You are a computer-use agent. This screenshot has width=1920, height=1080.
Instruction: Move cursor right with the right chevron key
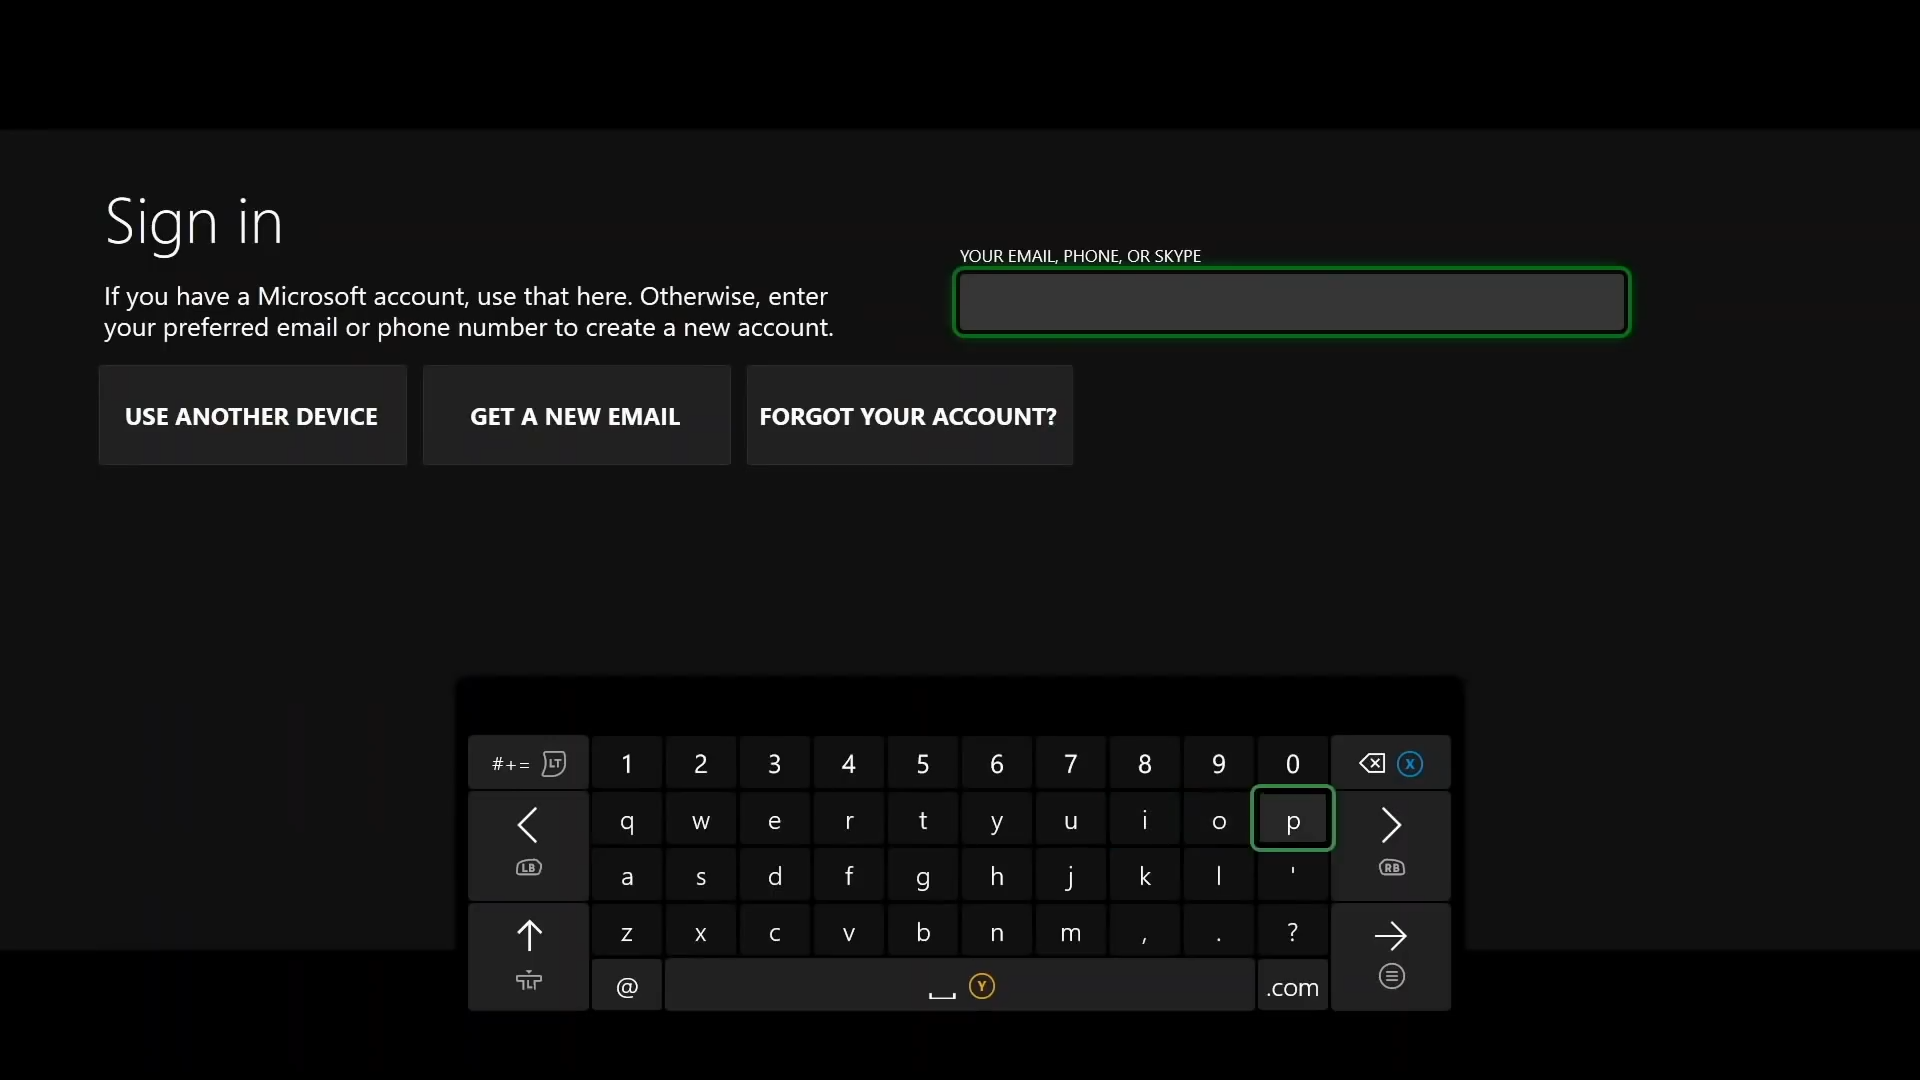click(1390, 846)
